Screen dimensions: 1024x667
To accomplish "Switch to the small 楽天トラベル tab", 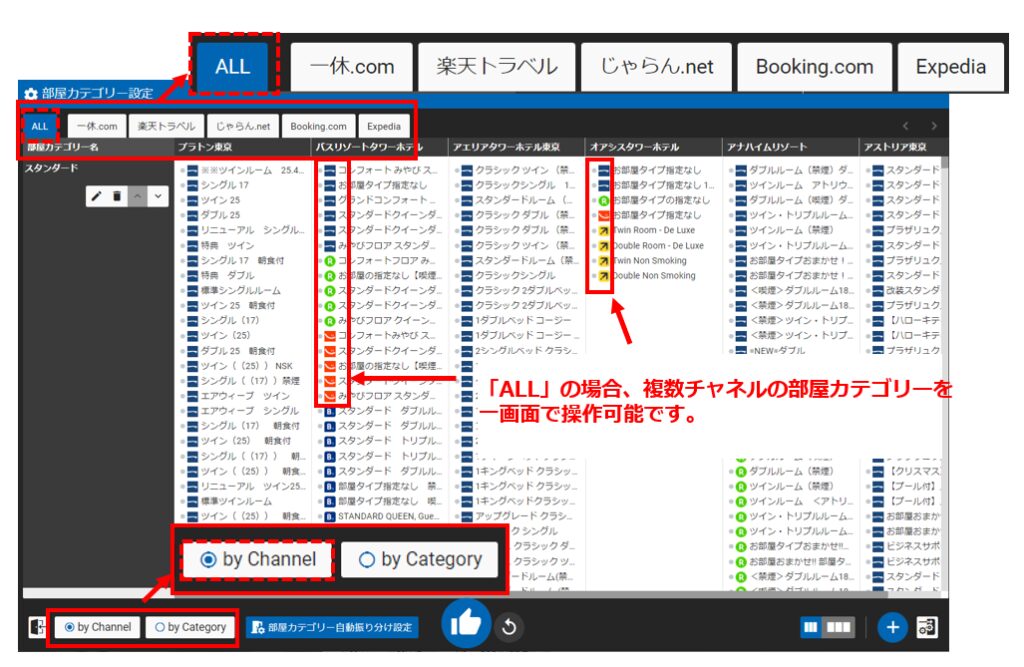I will pyautogui.click(x=167, y=127).
